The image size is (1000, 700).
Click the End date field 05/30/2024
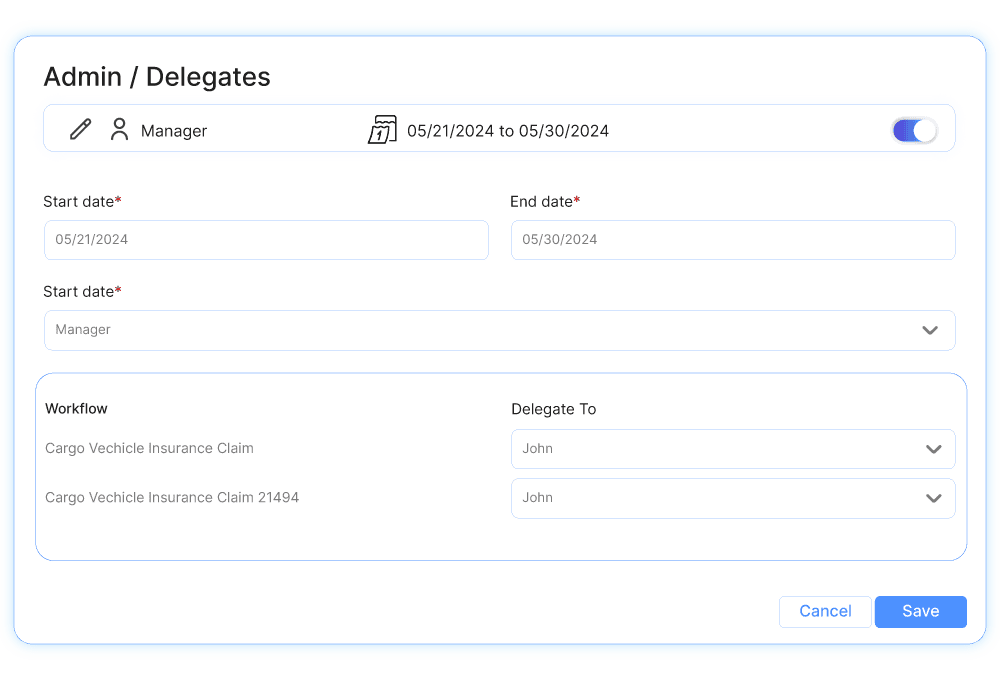(733, 240)
